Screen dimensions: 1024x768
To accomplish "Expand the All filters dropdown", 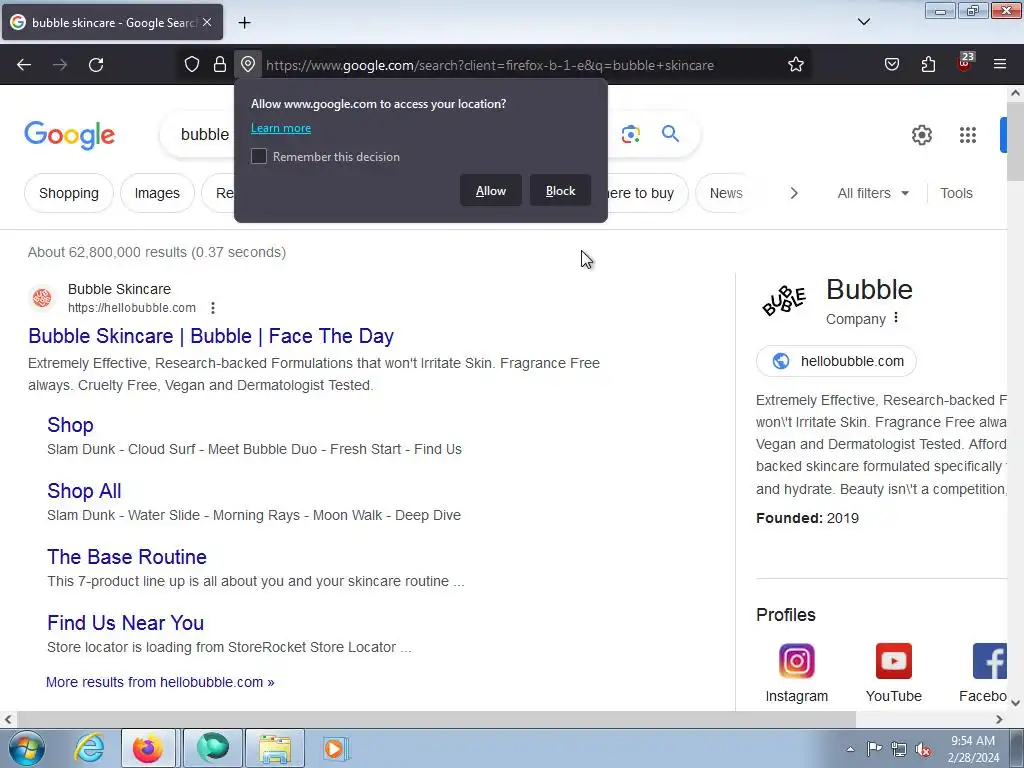I will [873, 193].
